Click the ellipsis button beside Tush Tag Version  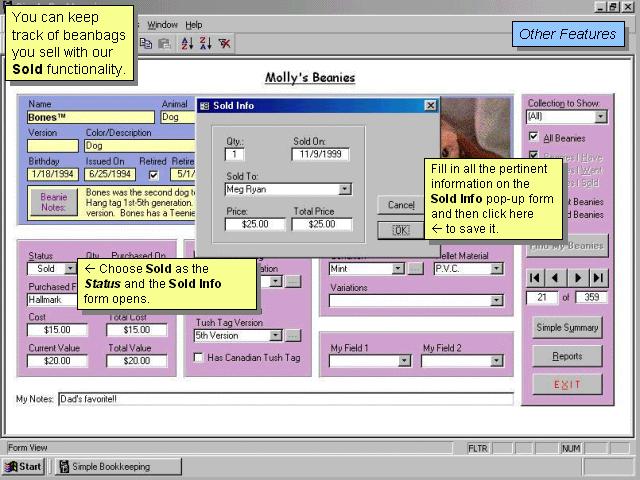tap(292, 336)
